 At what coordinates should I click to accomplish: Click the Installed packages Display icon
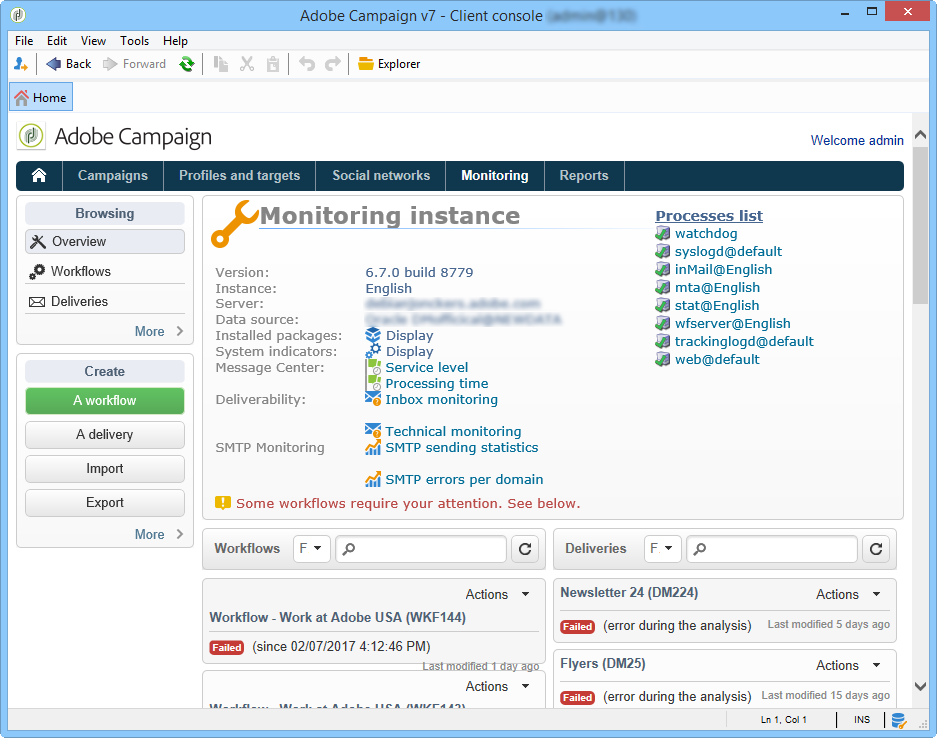point(373,335)
